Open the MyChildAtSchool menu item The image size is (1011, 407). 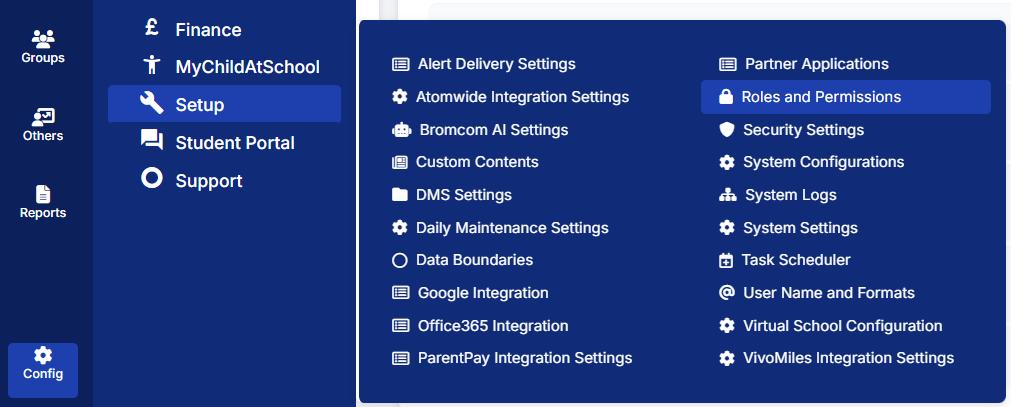[x=247, y=67]
